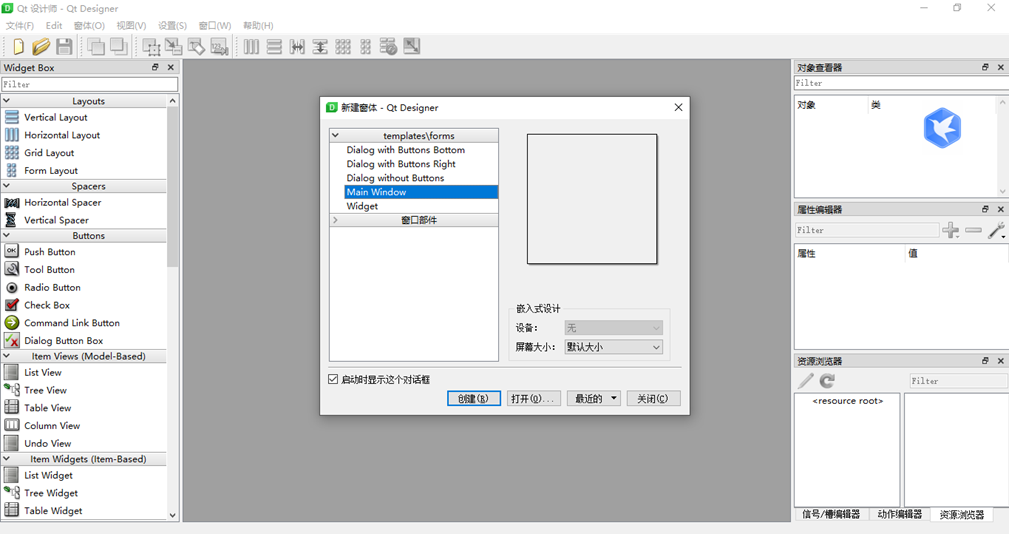Click the Save form floppy icon

click(64, 46)
